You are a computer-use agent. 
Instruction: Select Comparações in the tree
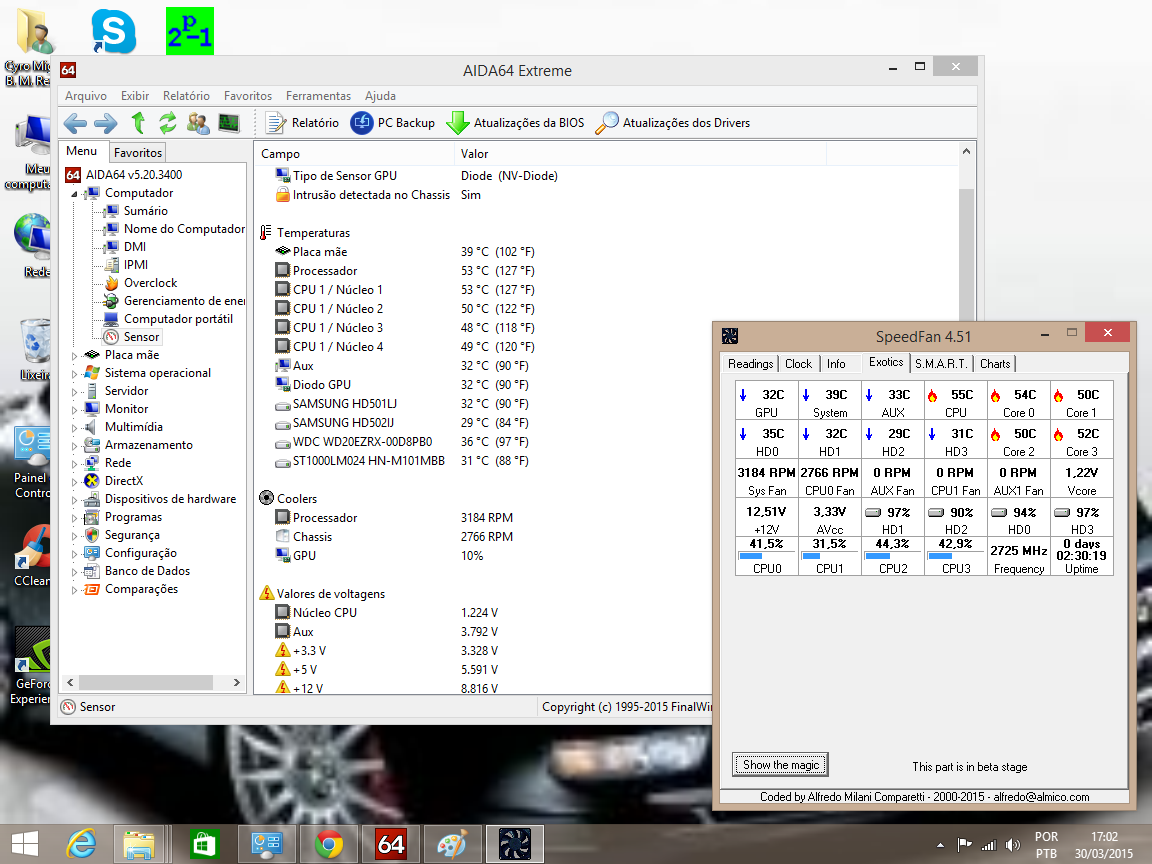pos(141,589)
